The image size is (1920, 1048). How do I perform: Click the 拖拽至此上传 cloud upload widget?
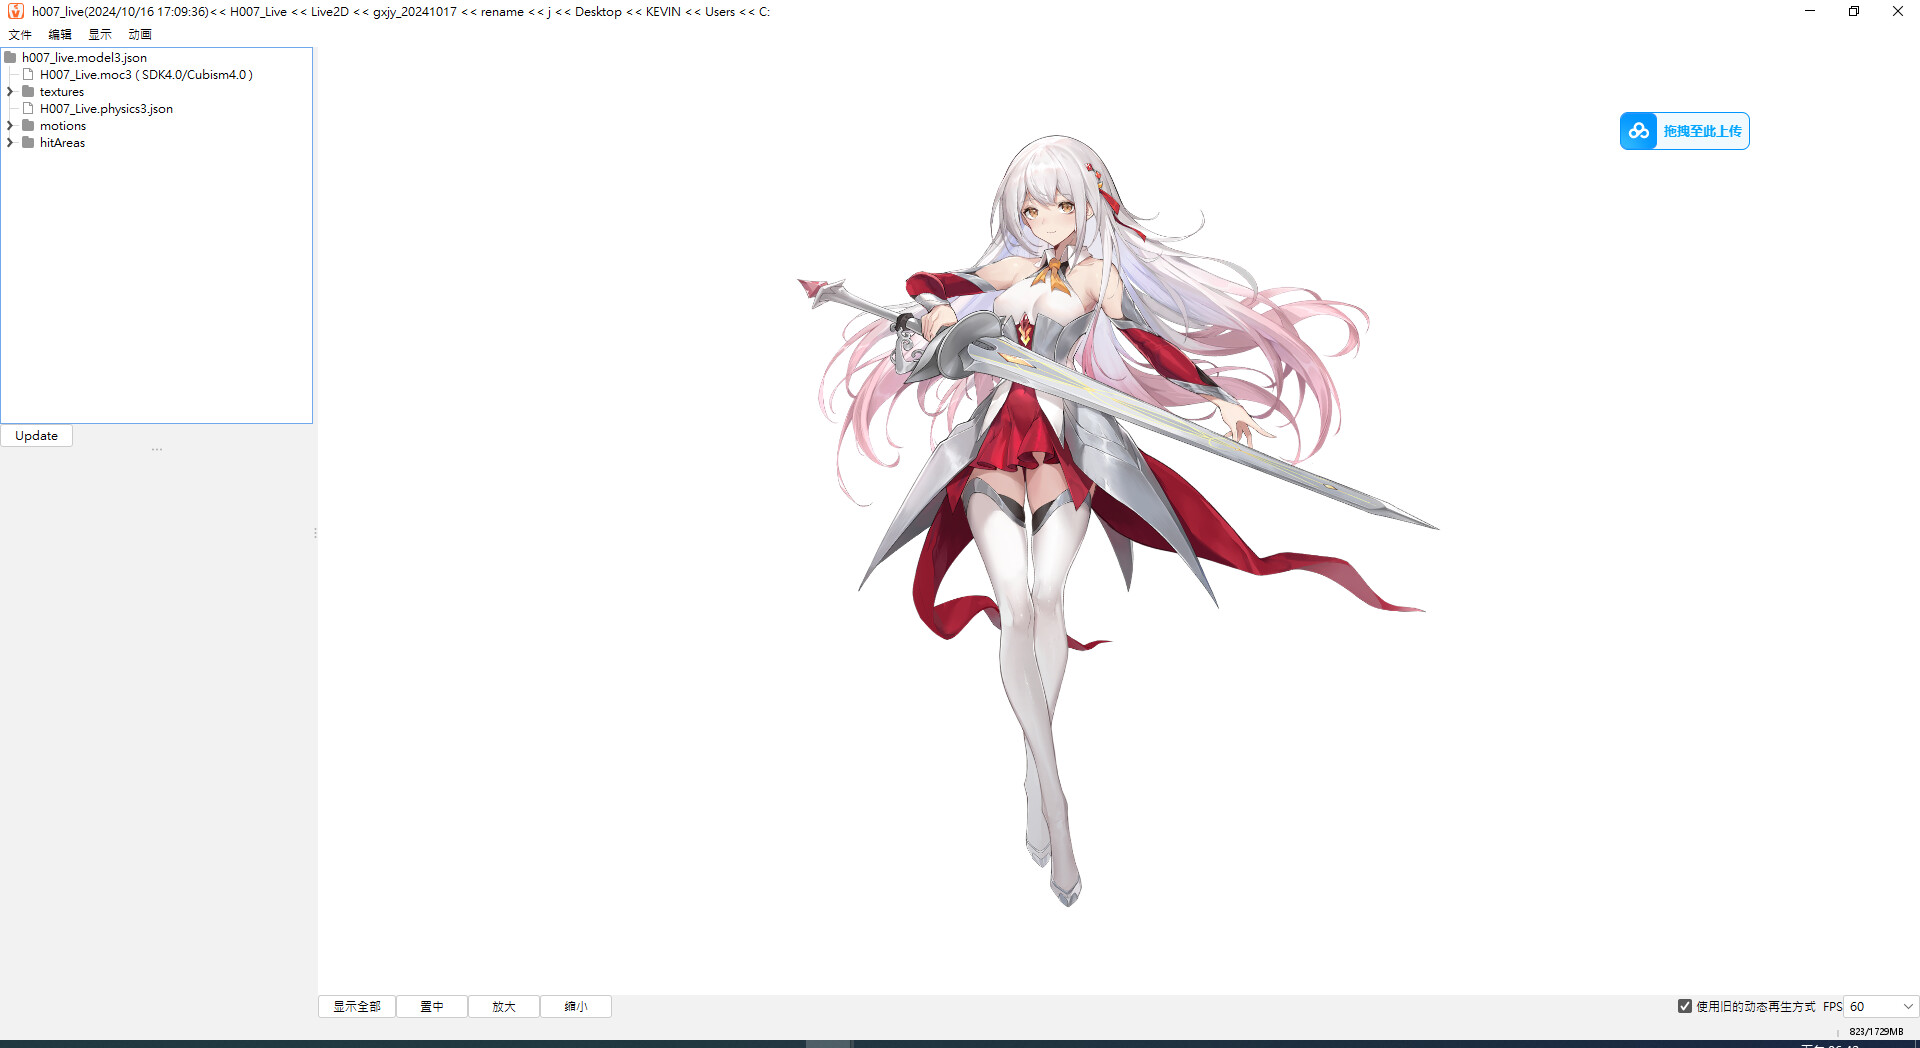pyautogui.click(x=1685, y=131)
